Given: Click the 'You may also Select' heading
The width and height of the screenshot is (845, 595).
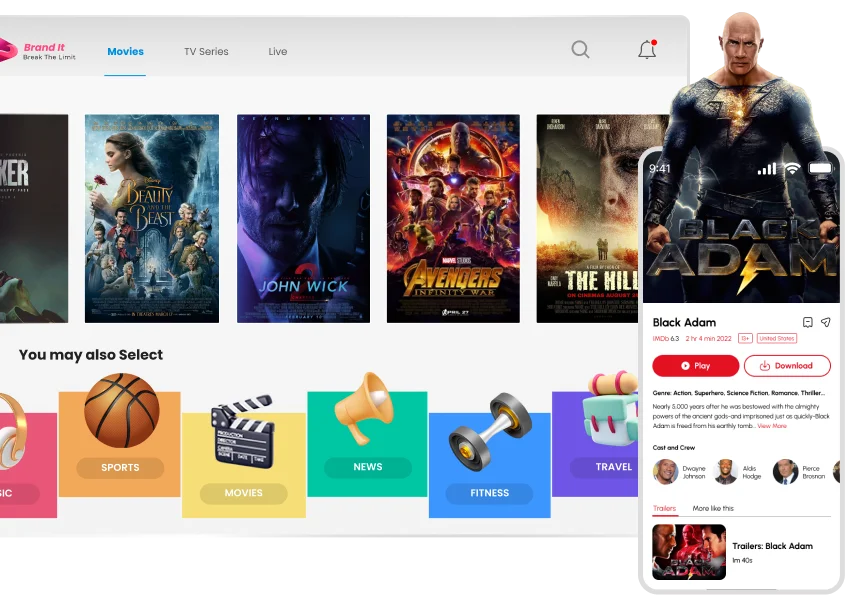Looking at the screenshot, I should click(x=91, y=355).
